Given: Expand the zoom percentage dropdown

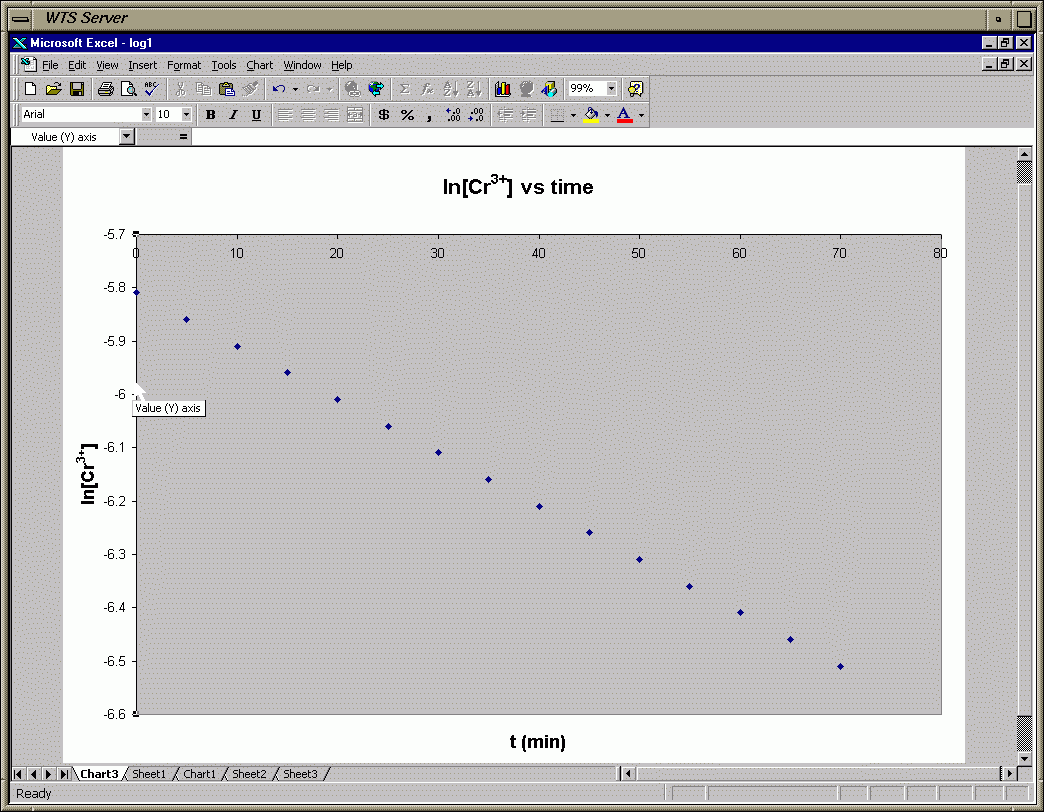Looking at the screenshot, I should click(x=611, y=89).
